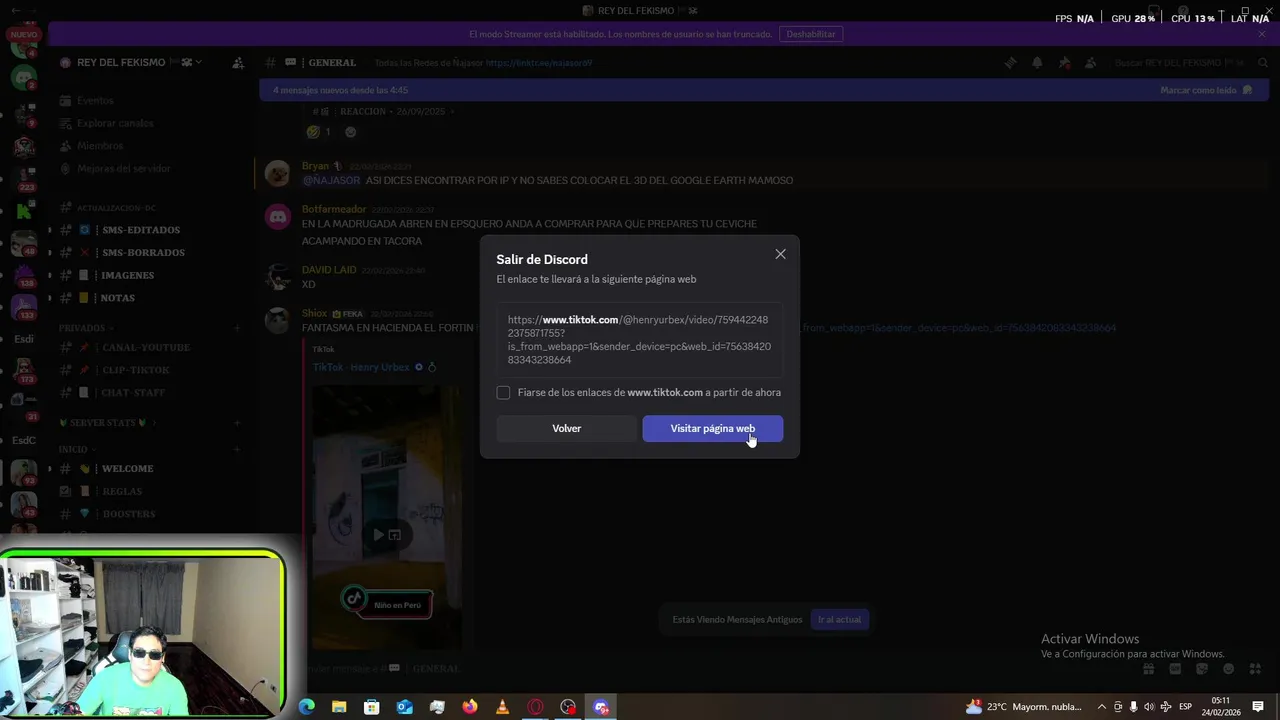
Task: Open Mejoras del servidor
Action: point(152,169)
